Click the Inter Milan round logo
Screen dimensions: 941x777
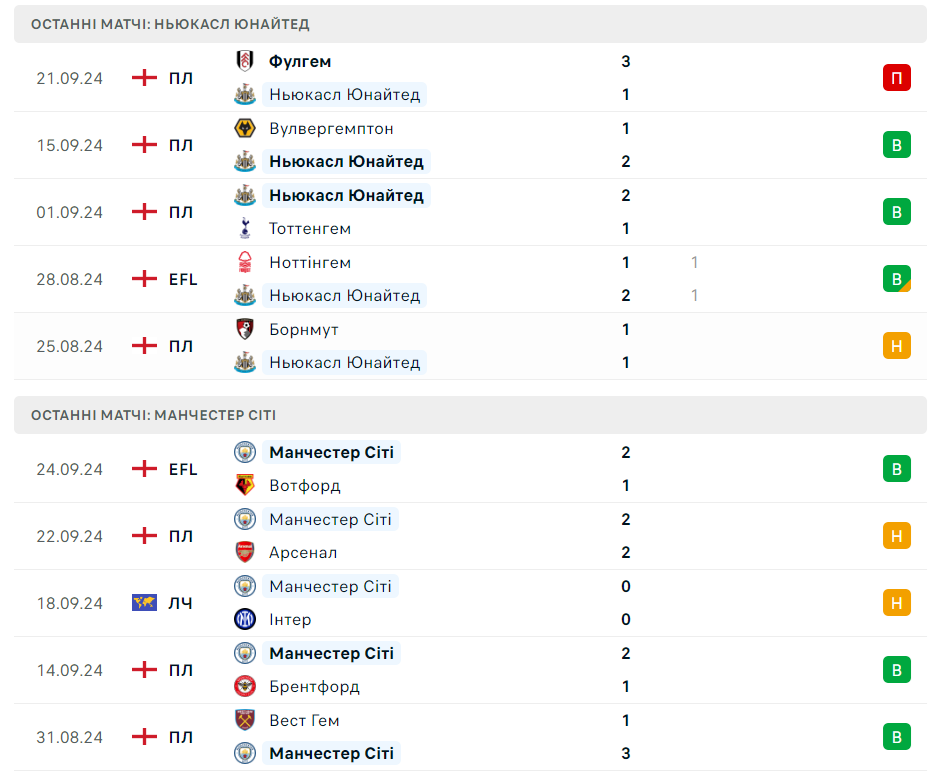(x=245, y=619)
